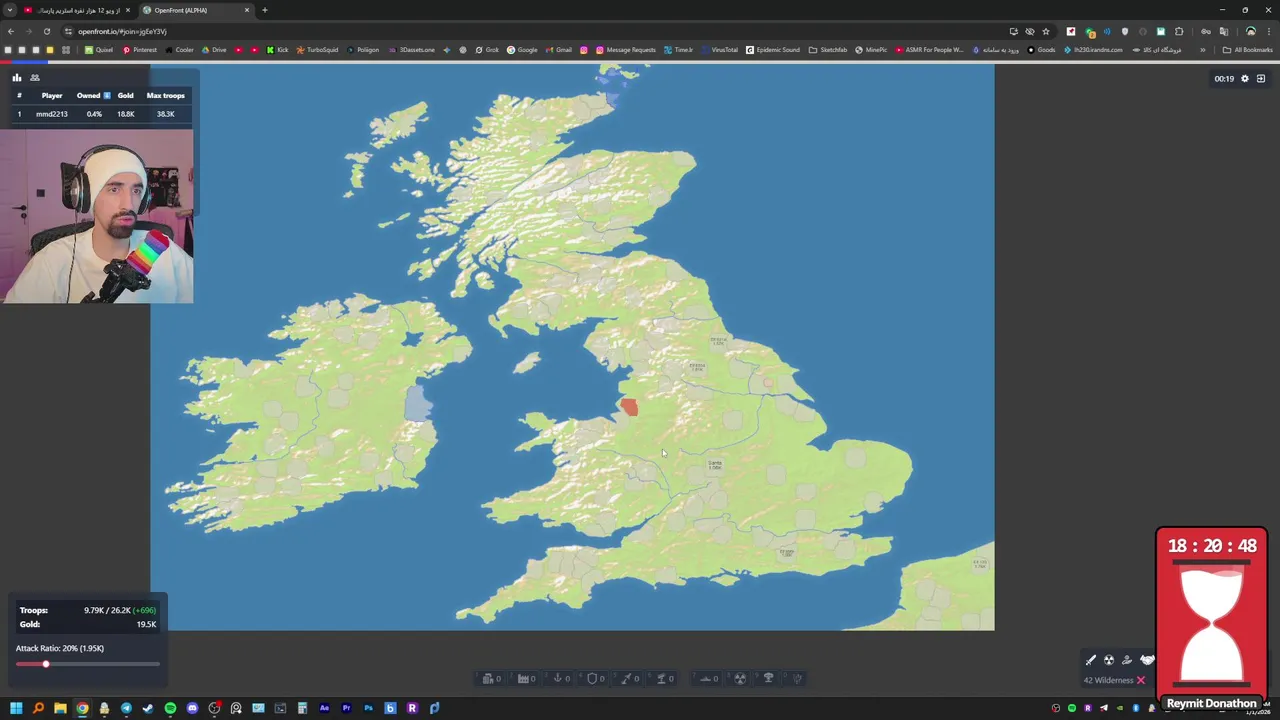Click the trade event filter icon
This screenshot has width=1280, height=720.
tap(1127, 660)
